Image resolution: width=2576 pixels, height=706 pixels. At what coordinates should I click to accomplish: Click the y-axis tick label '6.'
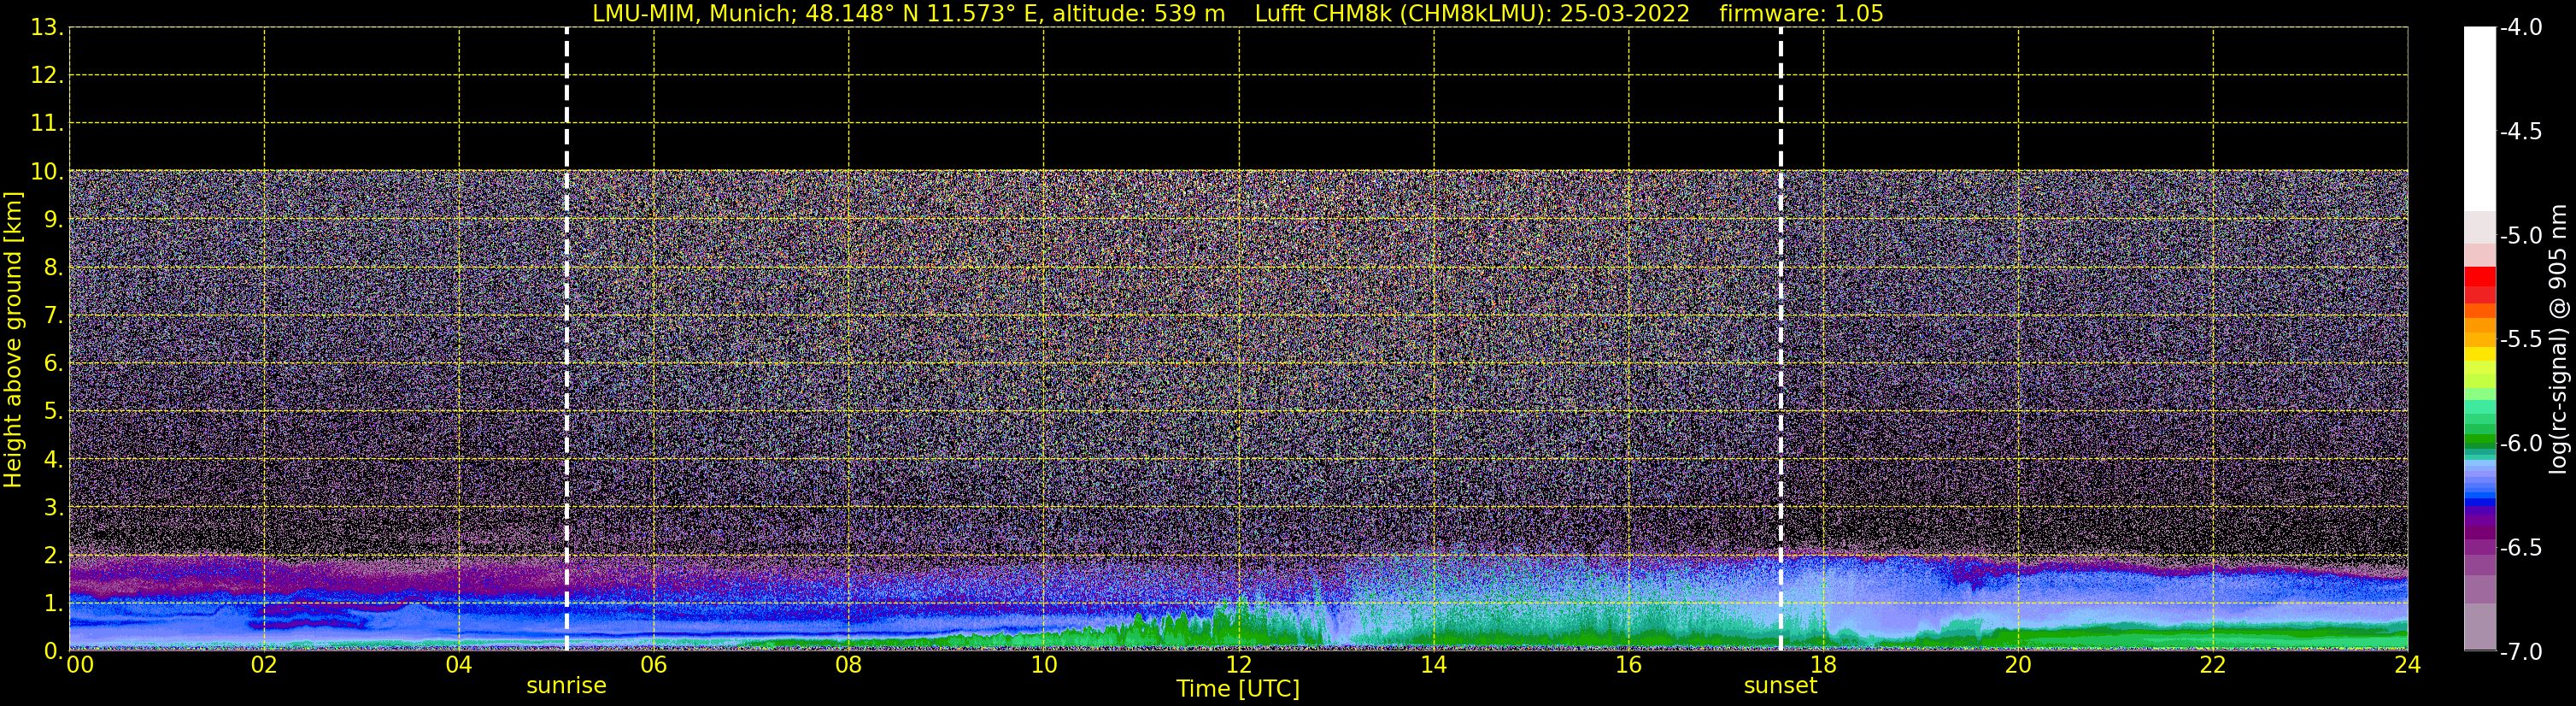point(53,364)
